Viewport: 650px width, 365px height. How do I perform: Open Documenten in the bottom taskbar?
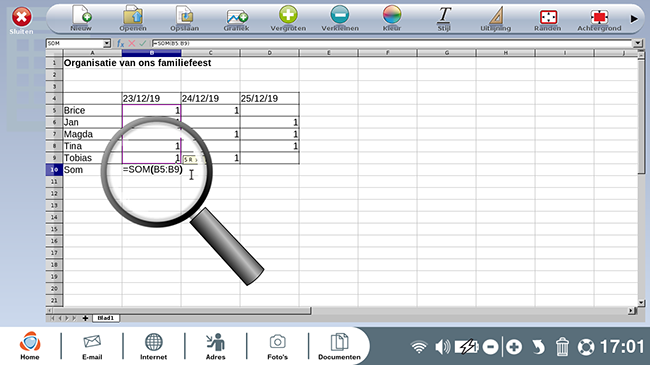(339, 347)
